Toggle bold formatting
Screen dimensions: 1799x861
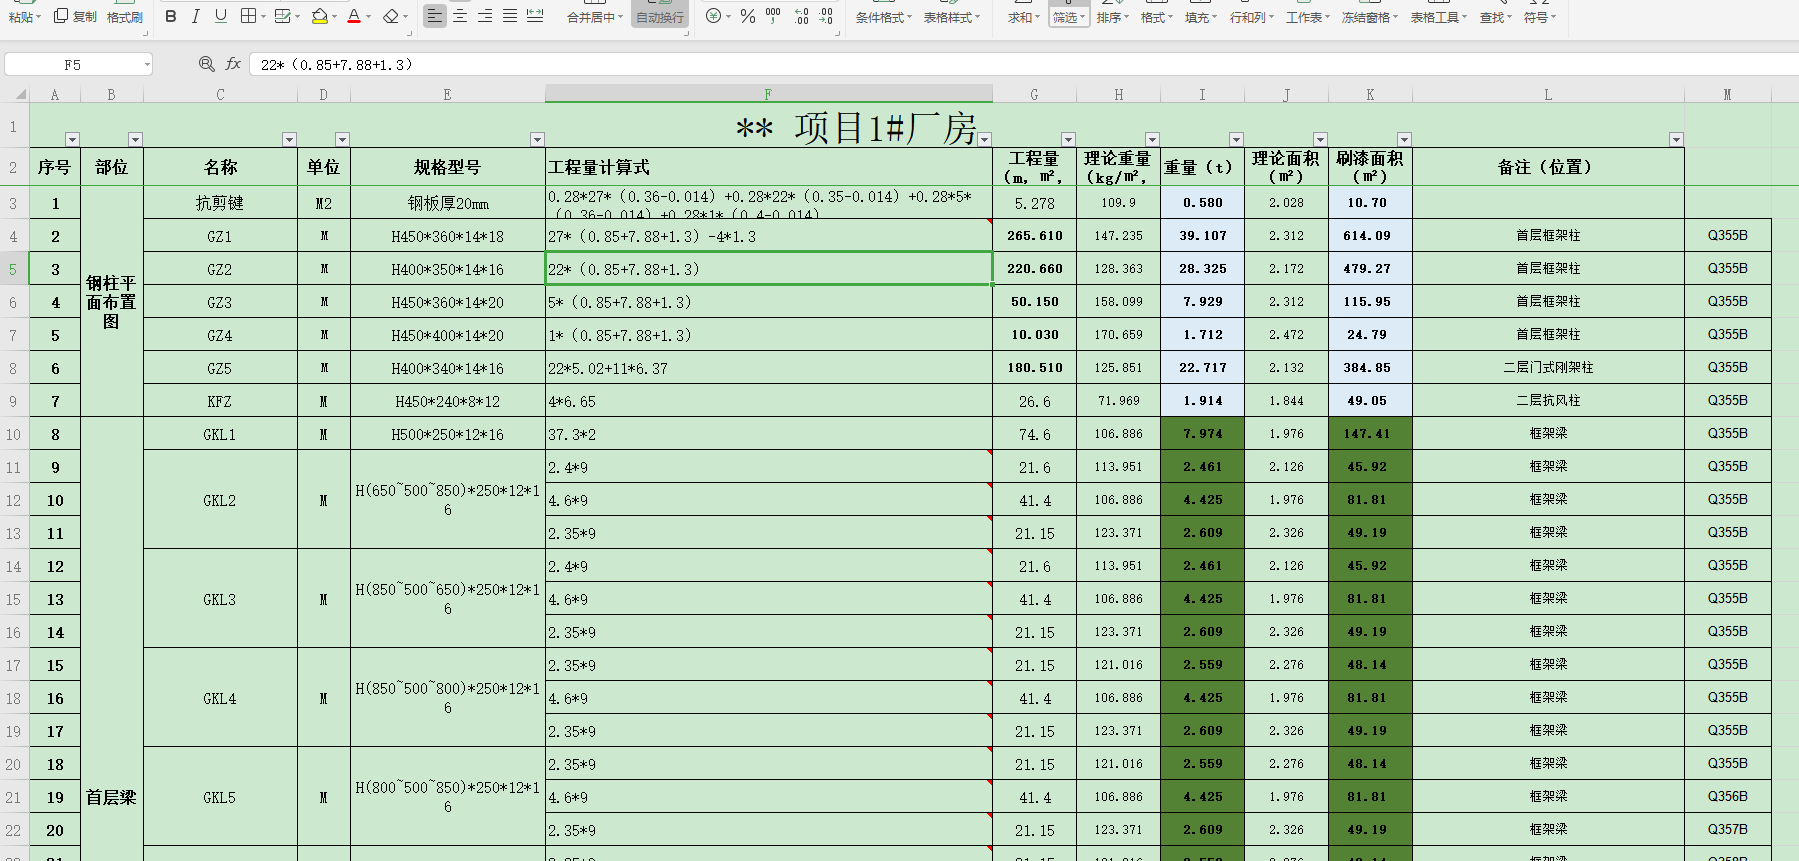tap(171, 16)
